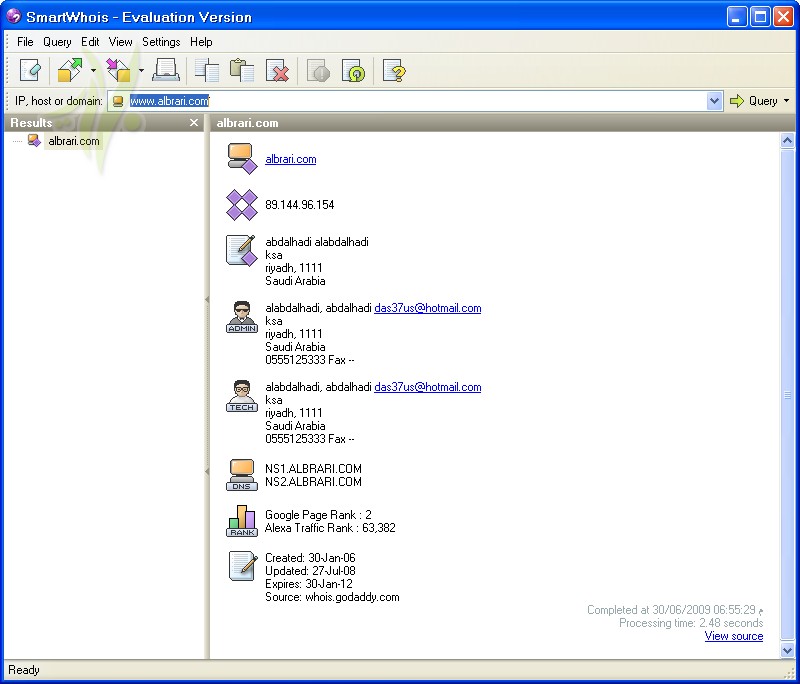Click the Updated: 27-Jul-08 line
The height and width of the screenshot is (684, 800).
click(310, 571)
